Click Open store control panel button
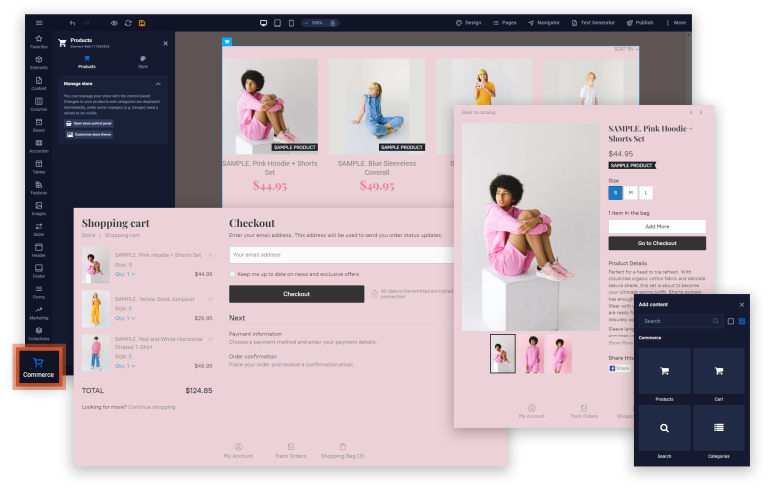 [x=90, y=123]
